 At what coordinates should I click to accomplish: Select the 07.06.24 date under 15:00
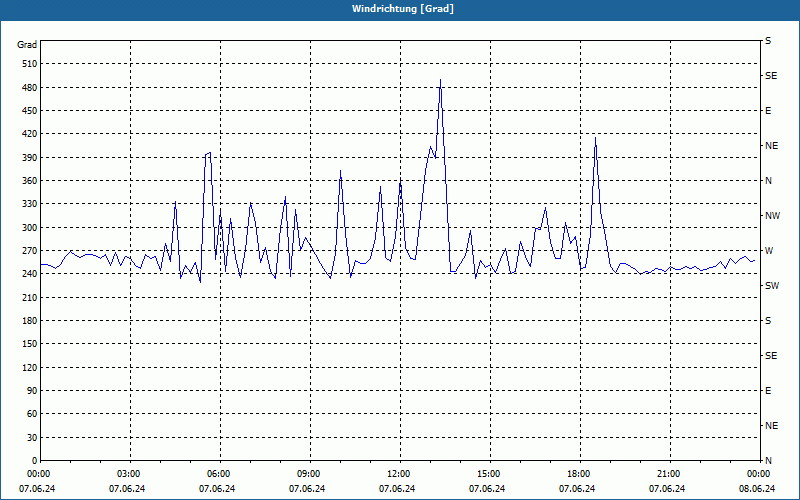487,489
